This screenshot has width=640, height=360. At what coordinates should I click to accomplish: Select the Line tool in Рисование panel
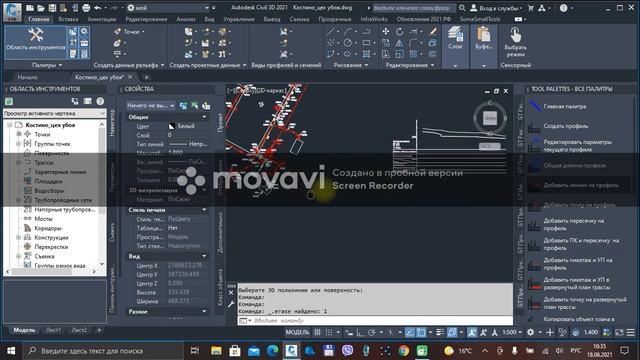click(331, 31)
